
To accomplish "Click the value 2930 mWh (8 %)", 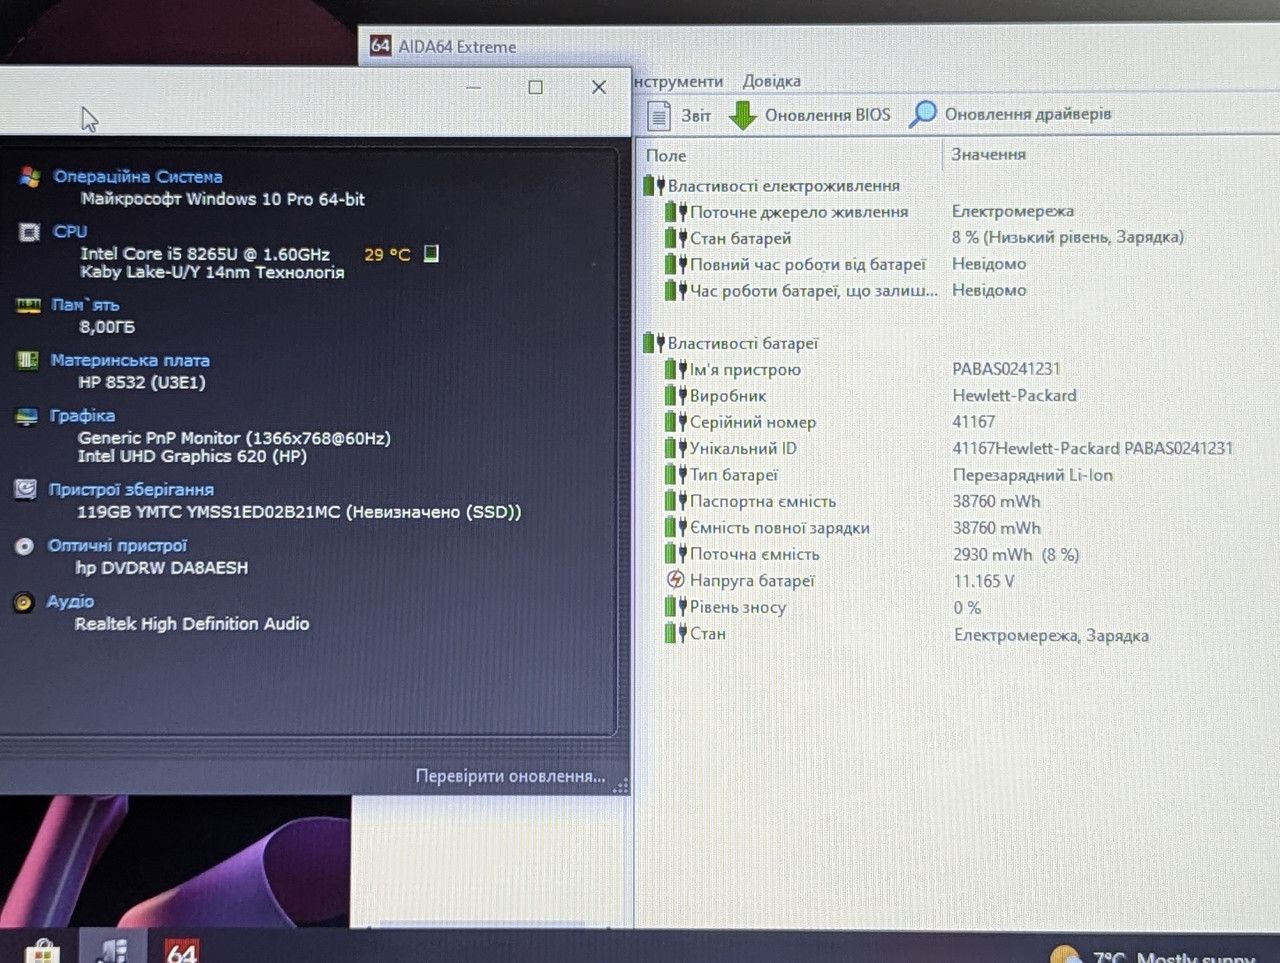I will pyautogui.click(x=1016, y=554).
